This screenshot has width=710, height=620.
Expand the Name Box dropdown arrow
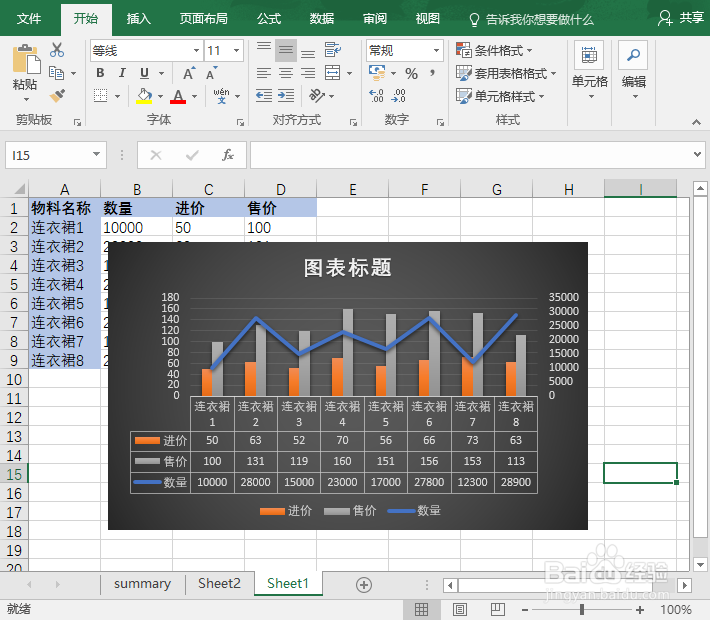(96, 155)
